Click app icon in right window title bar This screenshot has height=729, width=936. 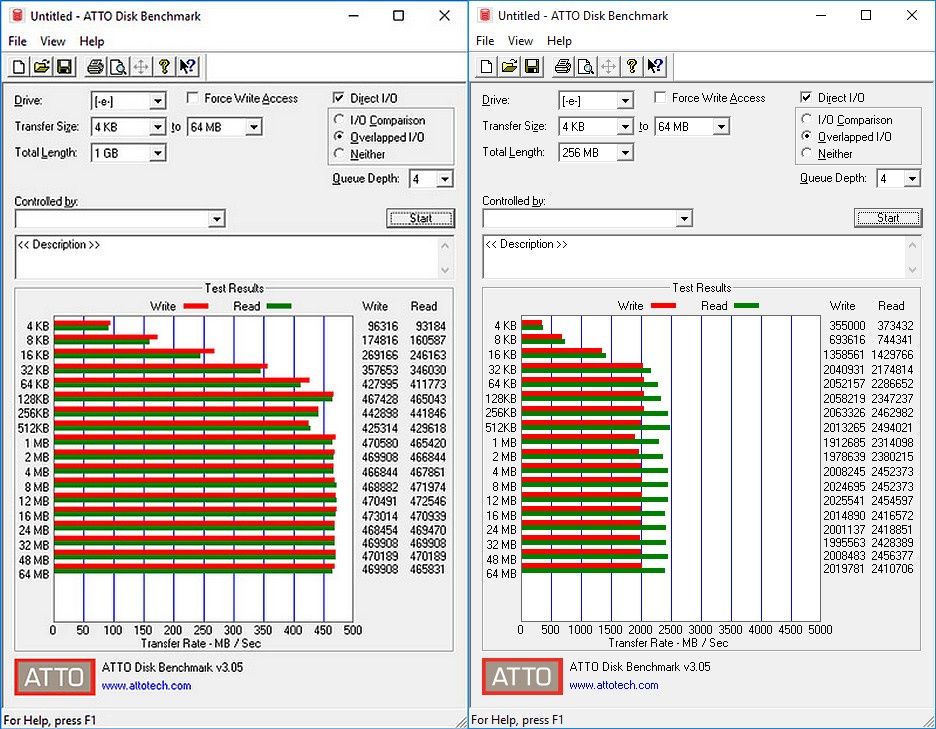click(x=485, y=15)
